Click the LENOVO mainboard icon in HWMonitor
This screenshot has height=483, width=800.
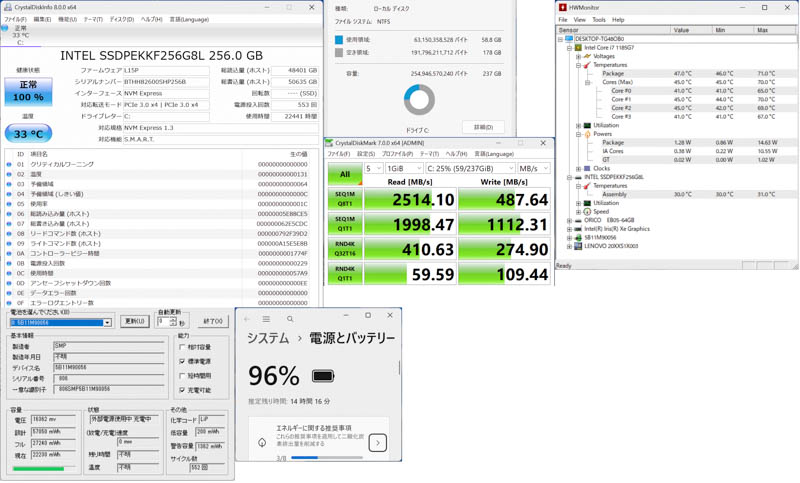(578, 246)
